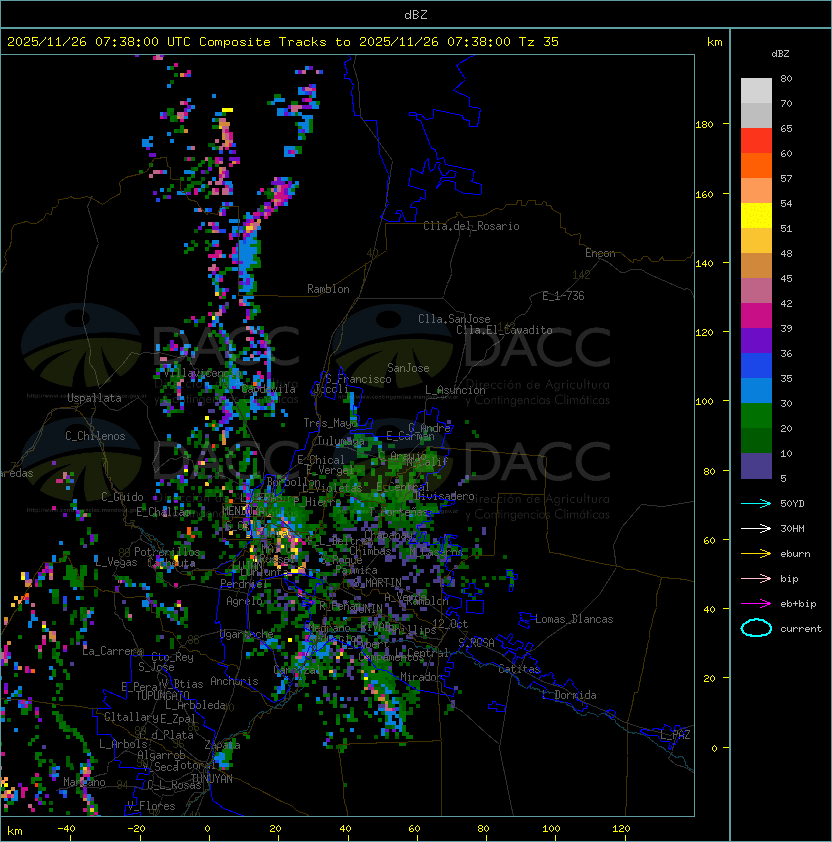Click the TUPUNGATO map label
Screen dimensions: 832x842
pos(162,696)
